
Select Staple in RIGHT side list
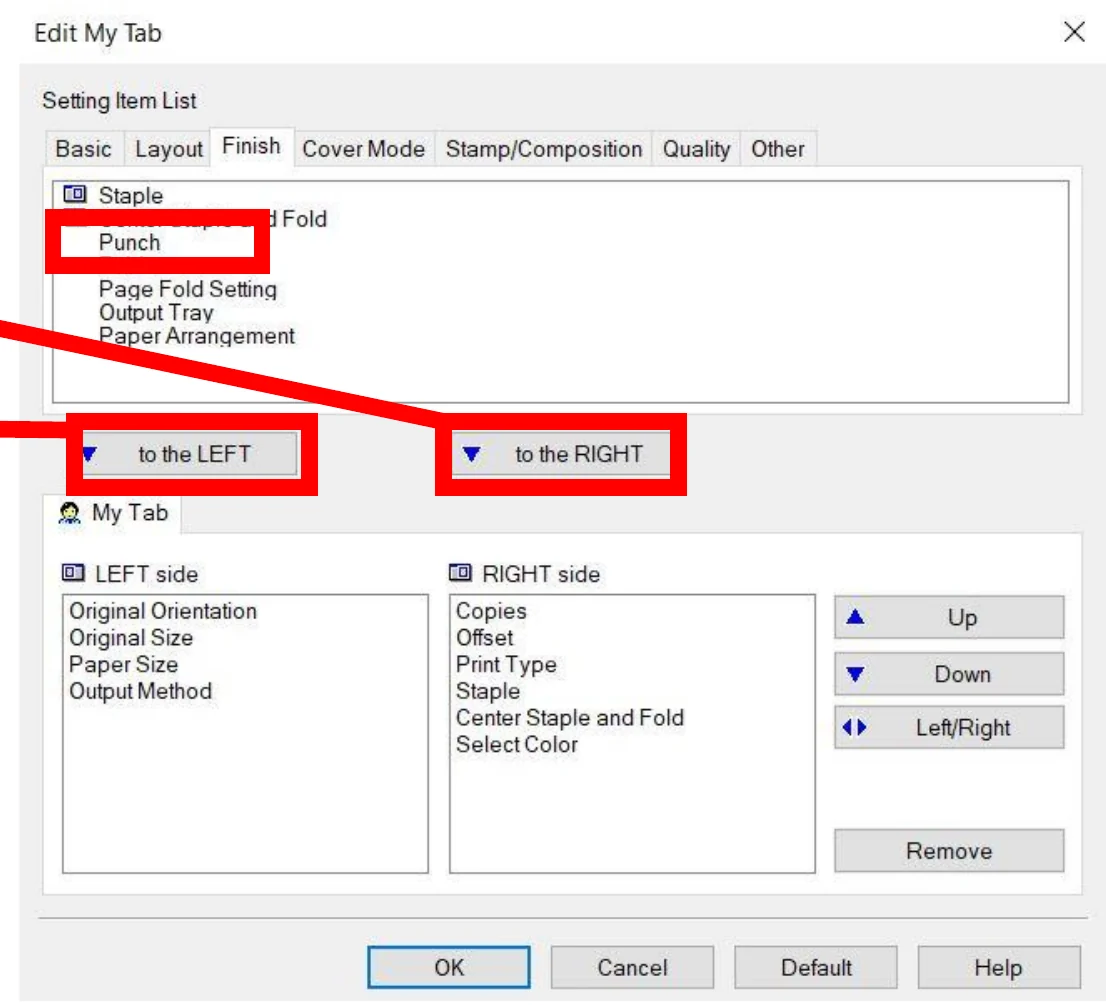coord(487,691)
